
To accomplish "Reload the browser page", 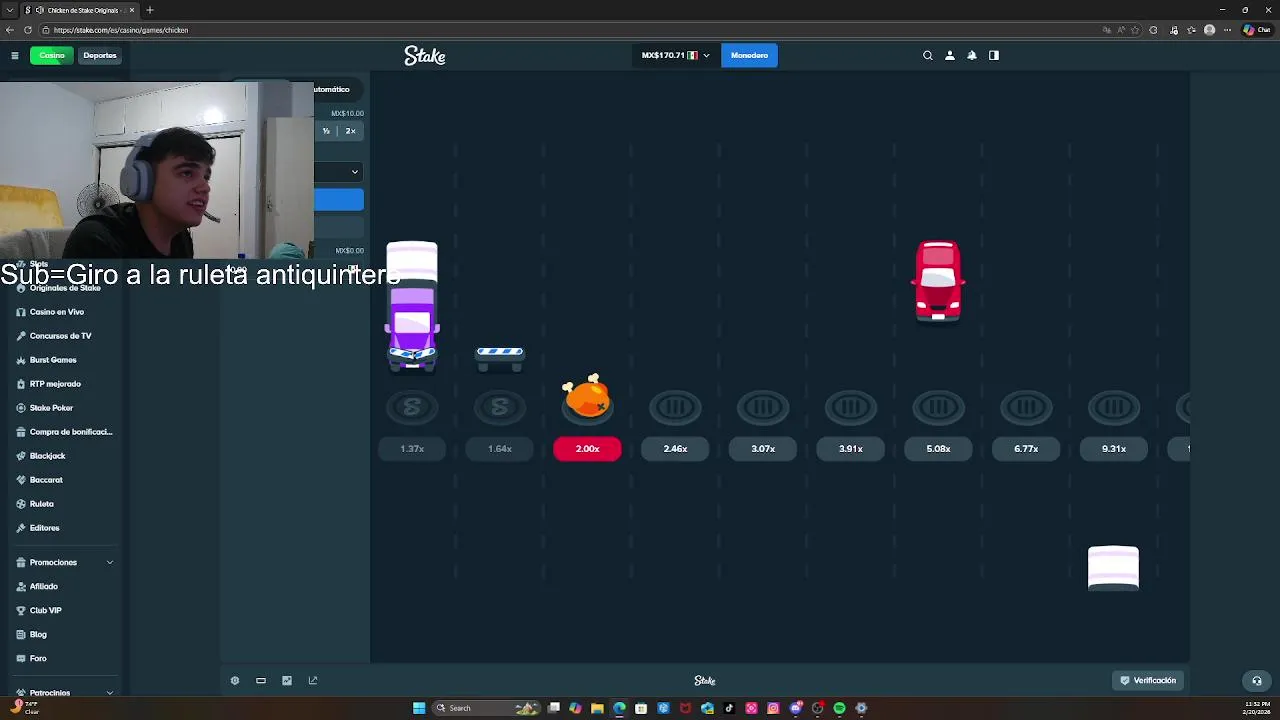I will click(x=28, y=30).
